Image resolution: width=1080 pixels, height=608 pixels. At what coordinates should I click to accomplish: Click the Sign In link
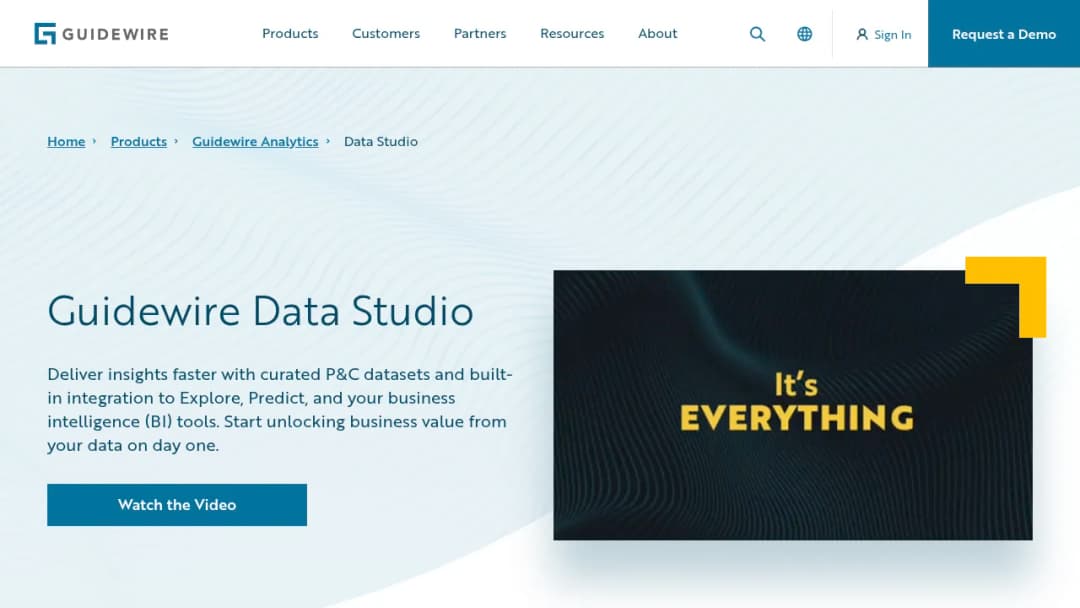pos(884,34)
